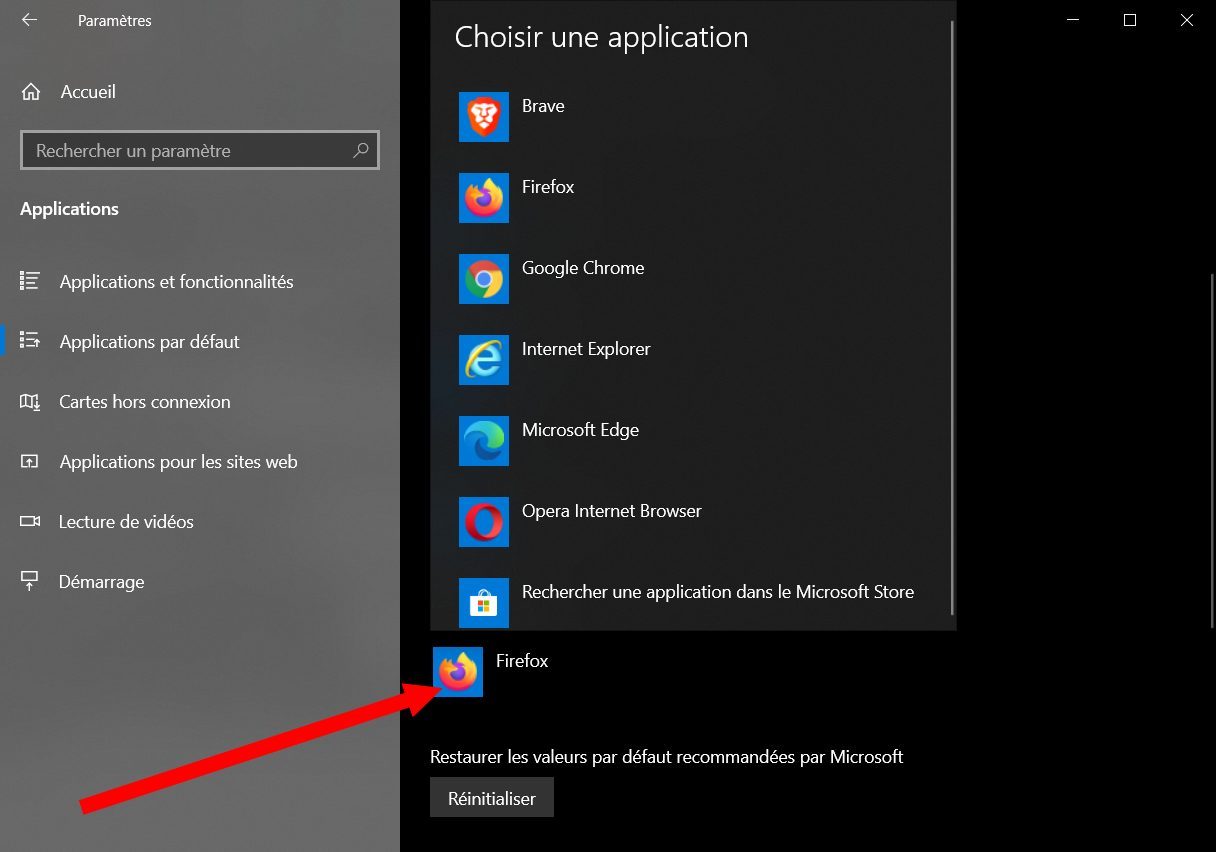This screenshot has width=1216, height=852.
Task: Click the search magnifier icon
Action: pos(361,151)
